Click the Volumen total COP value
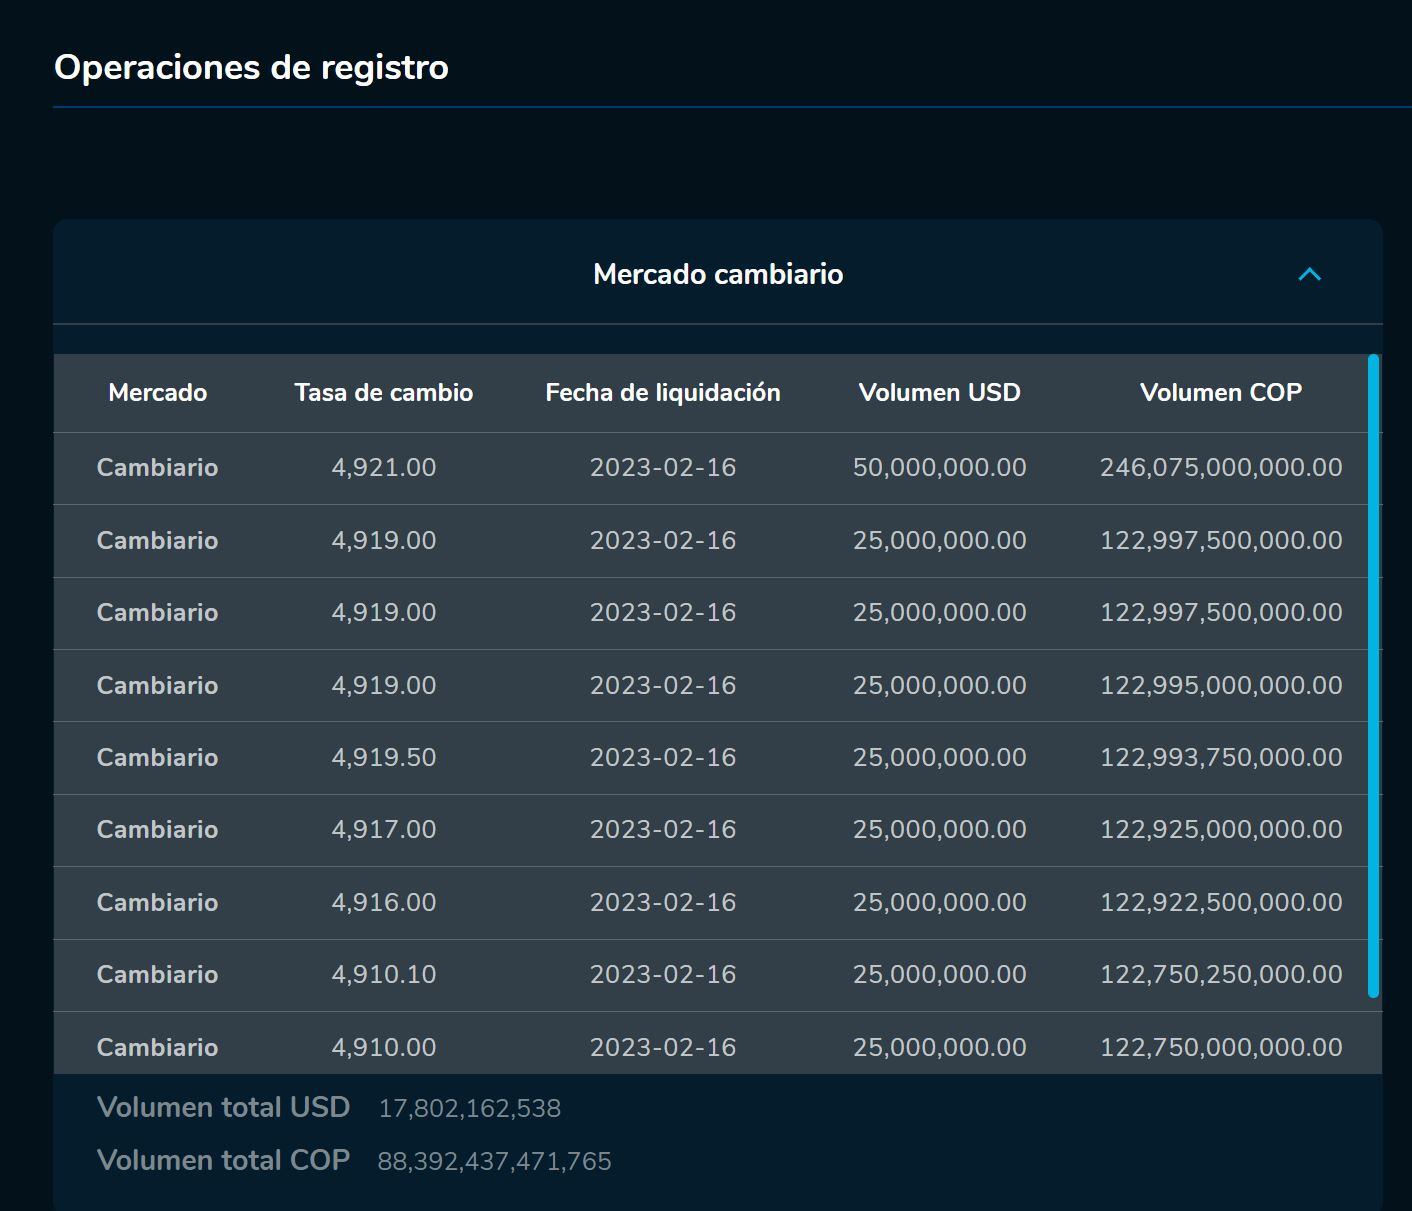1412x1211 pixels. coord(494,1162)
